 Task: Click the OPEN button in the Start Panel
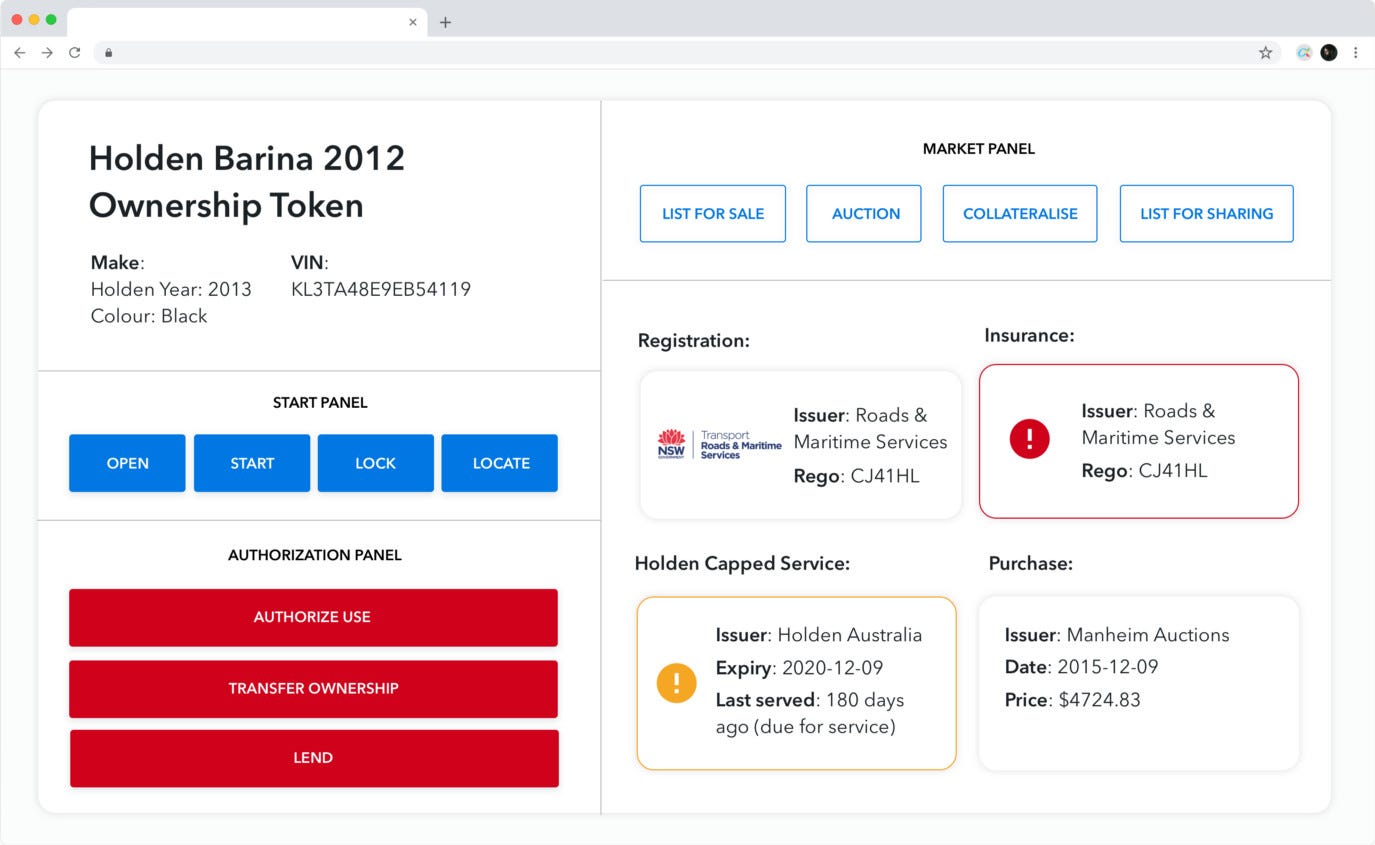[x=127, y=463]
